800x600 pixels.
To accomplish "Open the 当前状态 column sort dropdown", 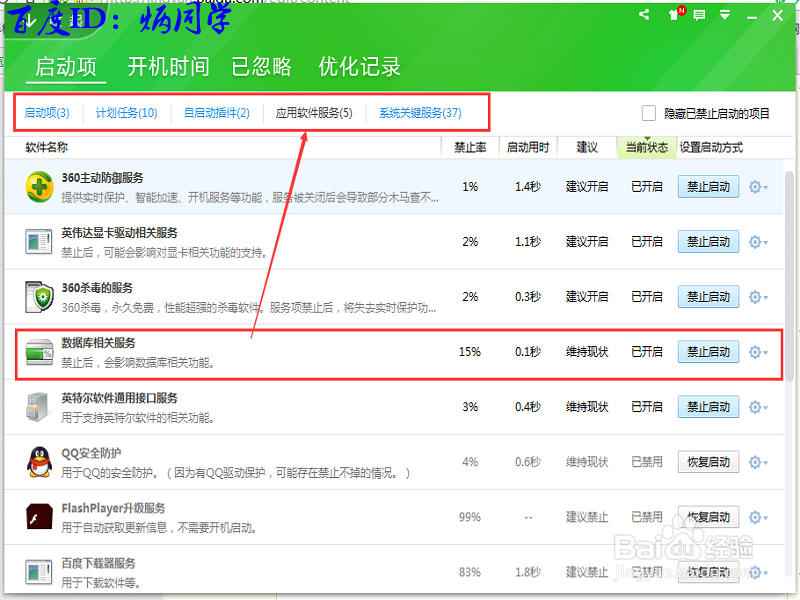I will (x=645, y=145).
